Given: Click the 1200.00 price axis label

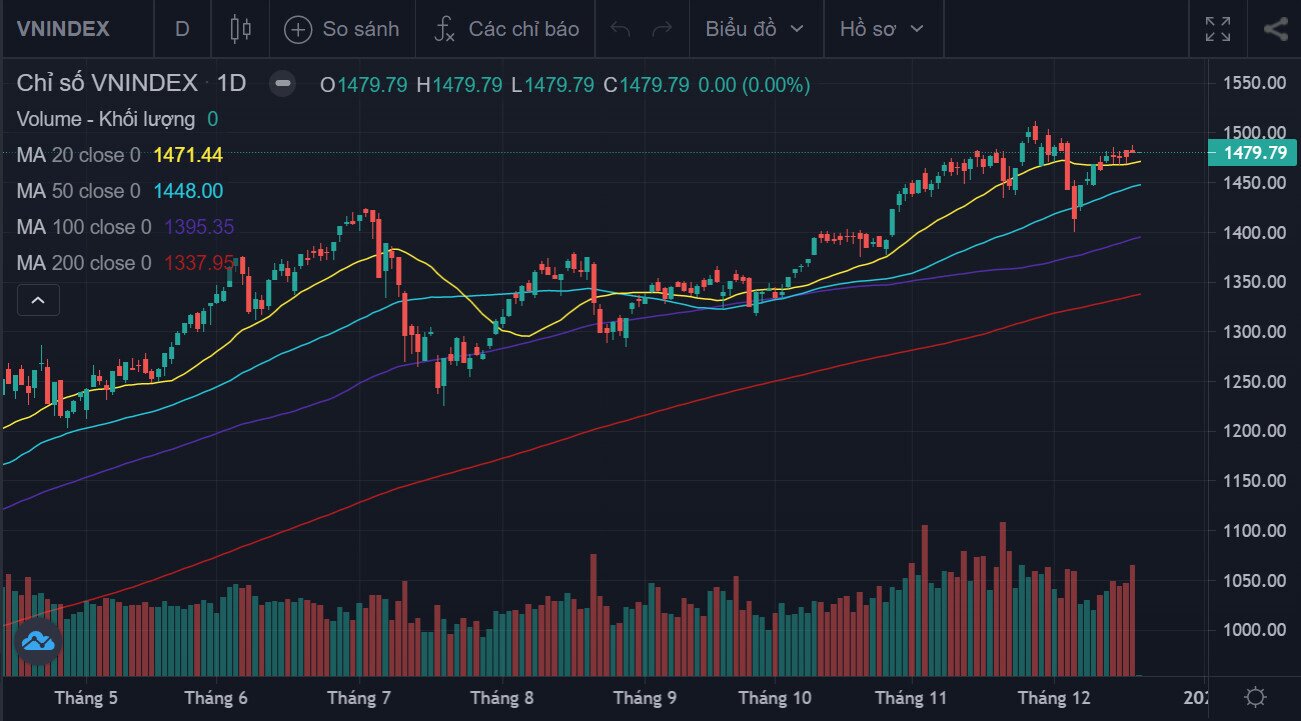Looking at the screenshot, I should click(x=1255, y=431).
